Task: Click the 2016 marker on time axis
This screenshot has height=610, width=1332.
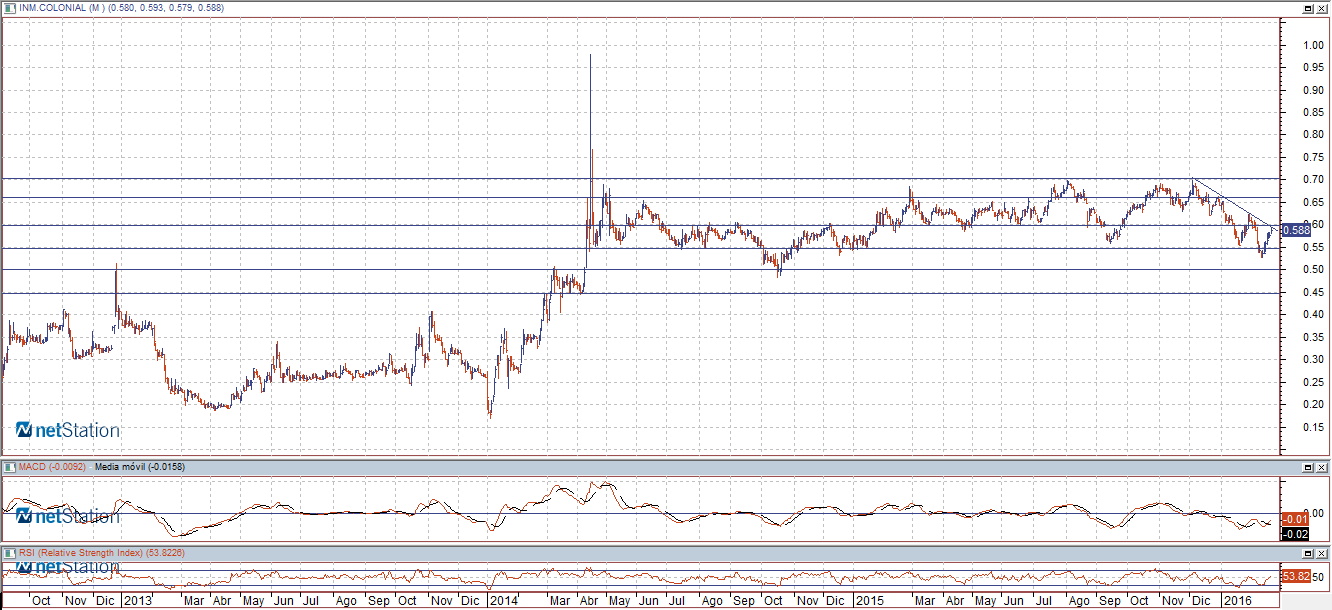Action: [1238, 601]
